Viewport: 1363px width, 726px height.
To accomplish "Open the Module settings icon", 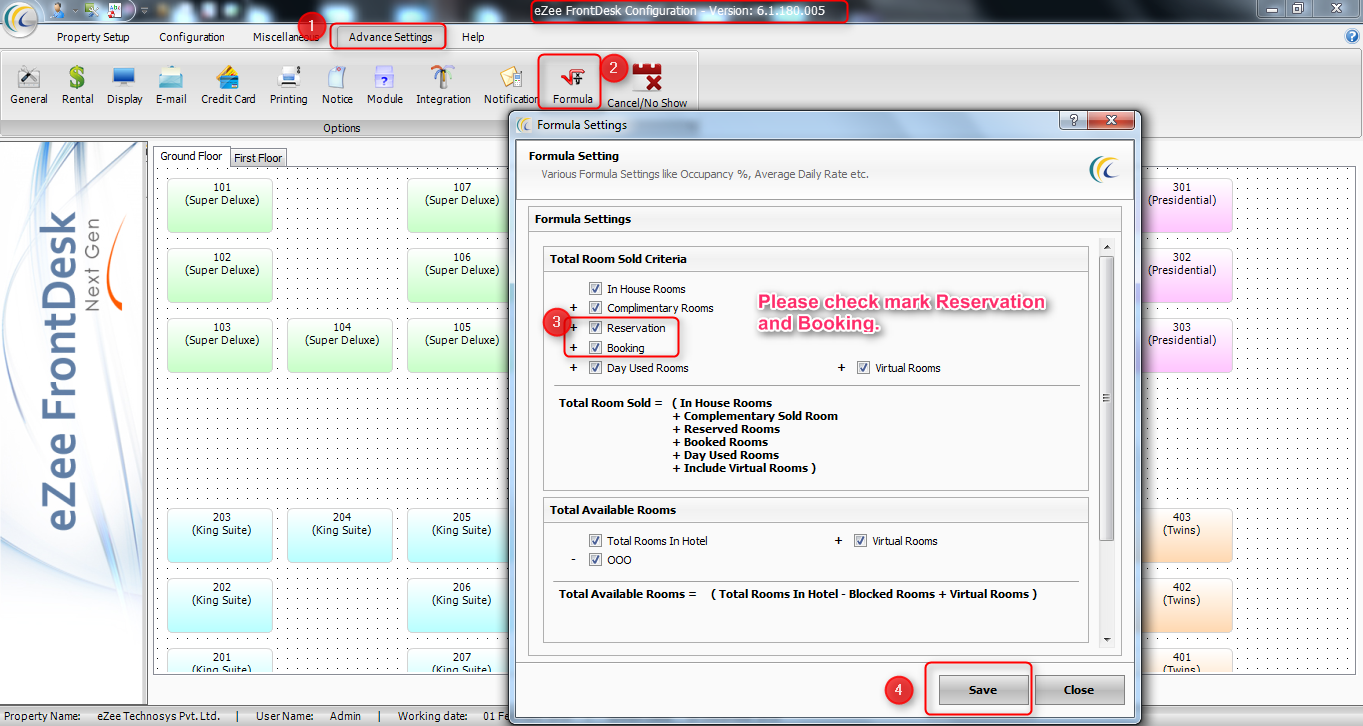I will pyautogui.click(x=385, y=85).
